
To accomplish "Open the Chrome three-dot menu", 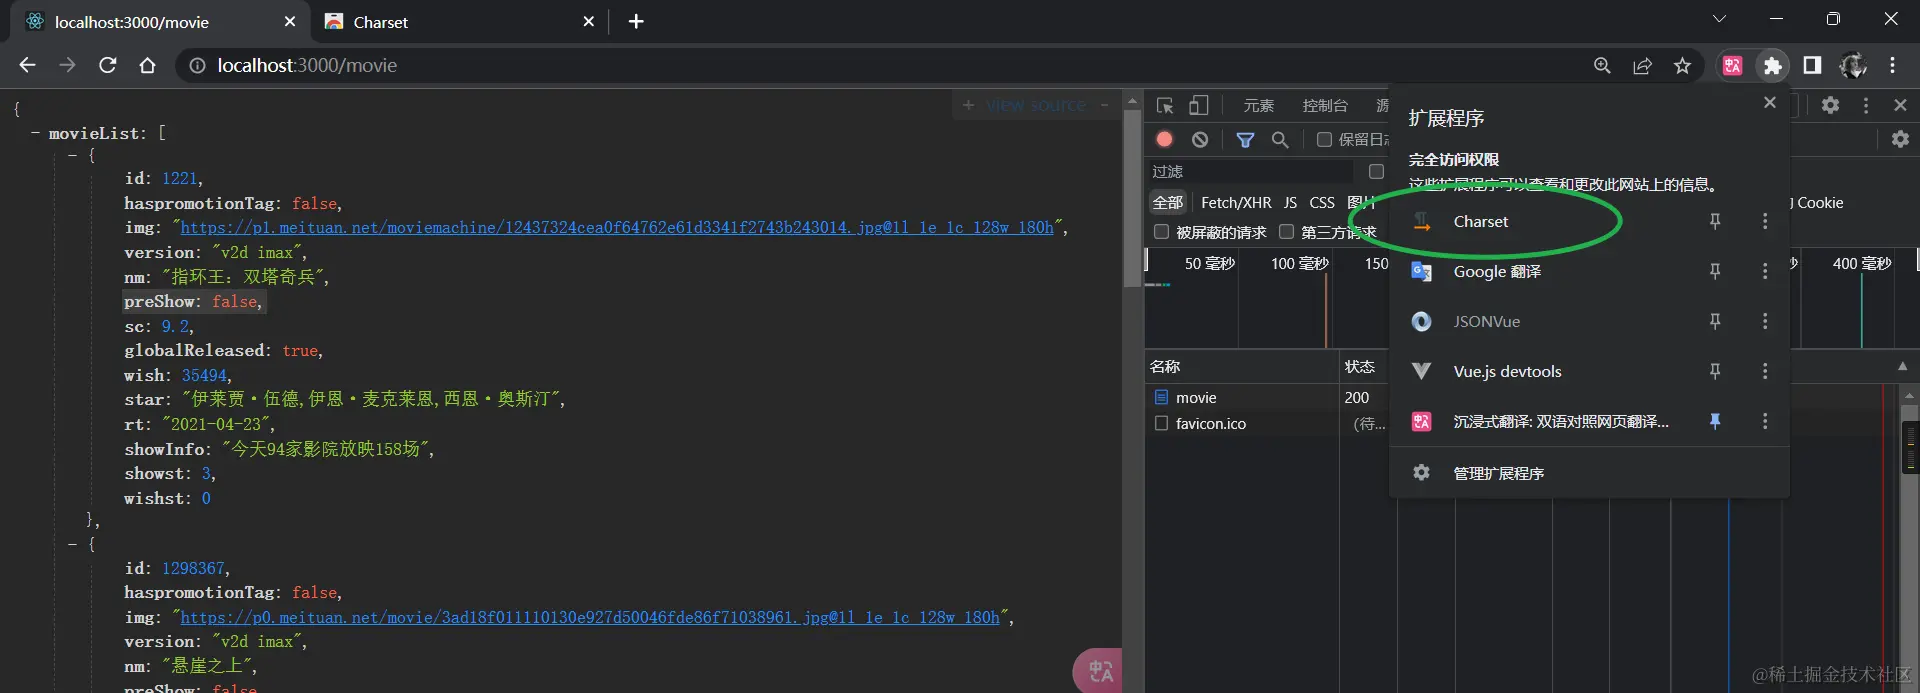I will tap(1892, 65).
